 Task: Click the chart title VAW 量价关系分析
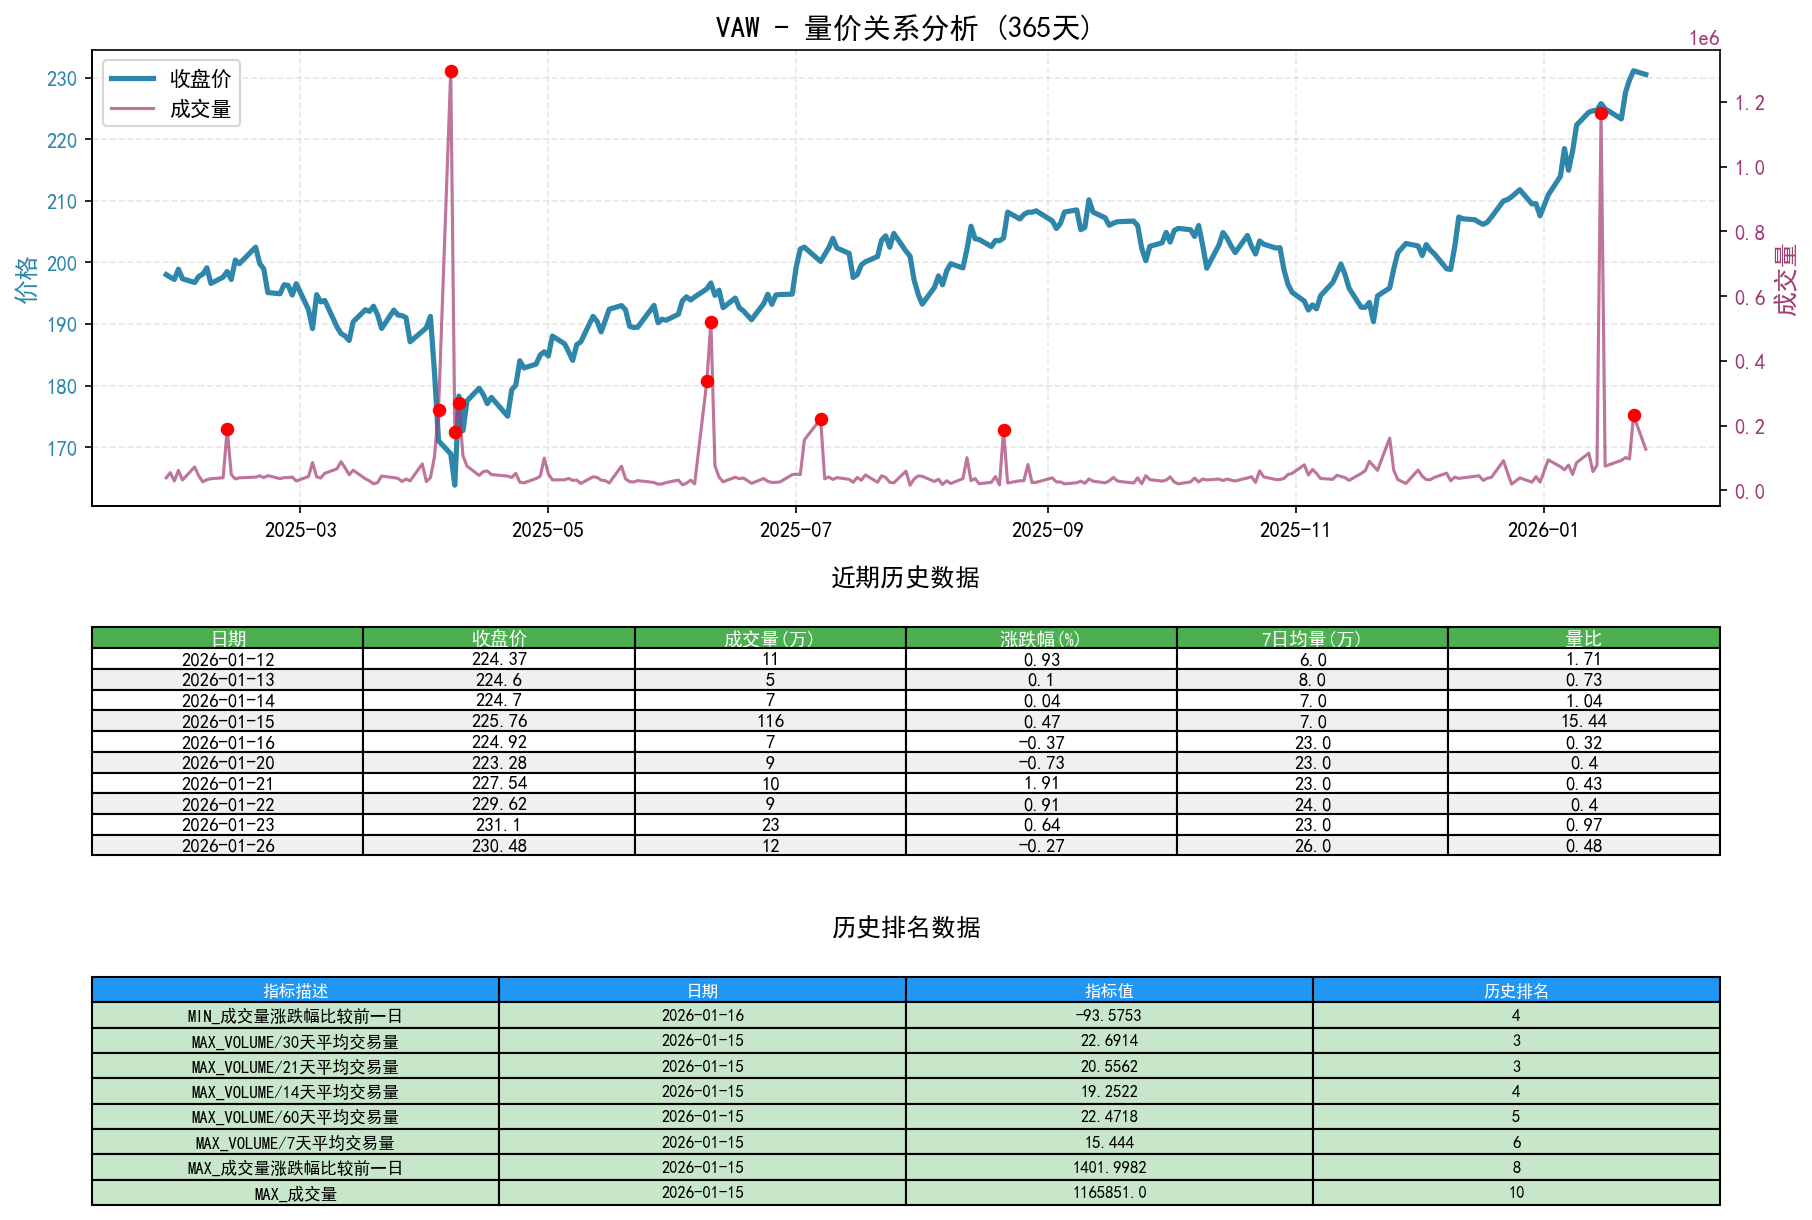point(905,28)
